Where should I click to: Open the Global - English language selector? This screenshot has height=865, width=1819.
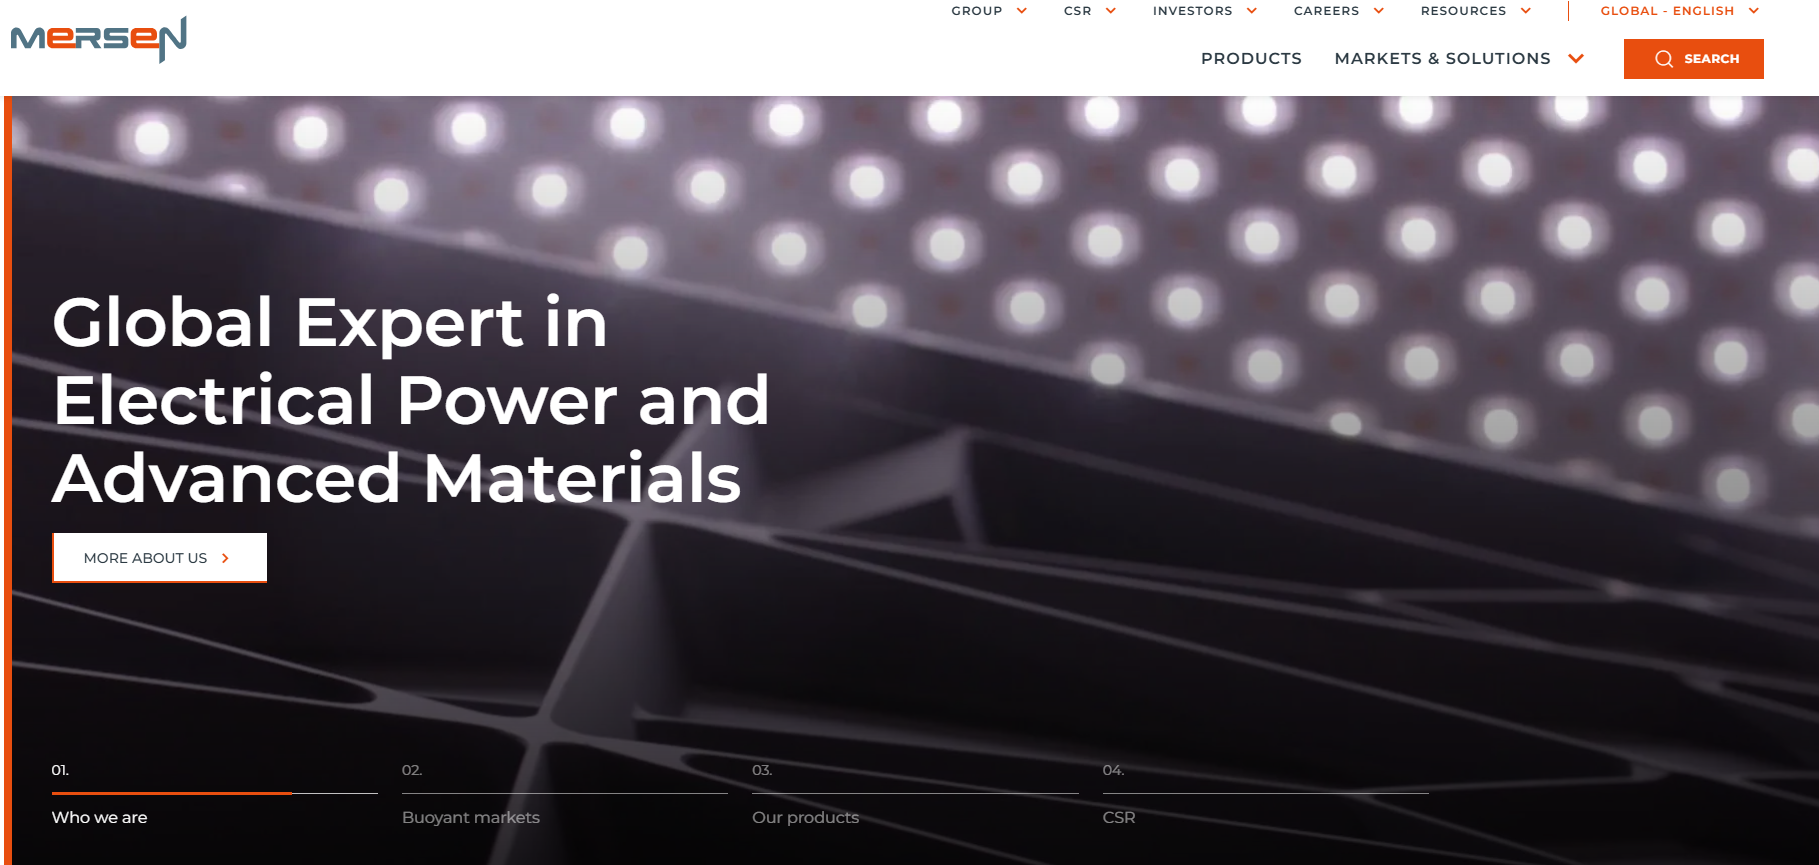coord(1680,11)
